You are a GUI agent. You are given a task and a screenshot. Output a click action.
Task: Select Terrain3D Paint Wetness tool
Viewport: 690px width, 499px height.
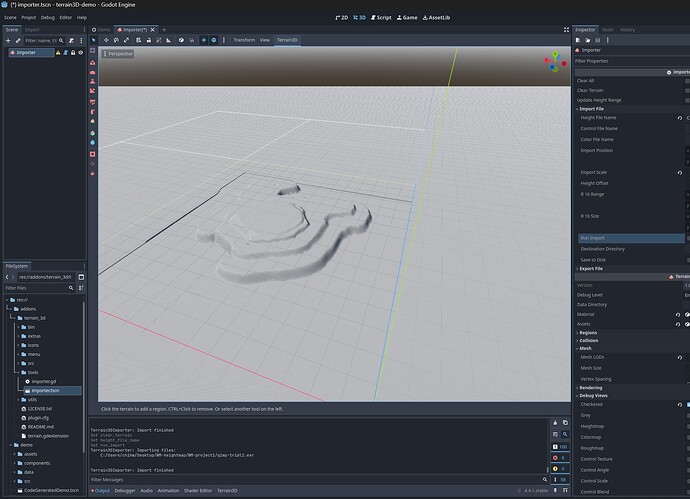pos(92,143)
